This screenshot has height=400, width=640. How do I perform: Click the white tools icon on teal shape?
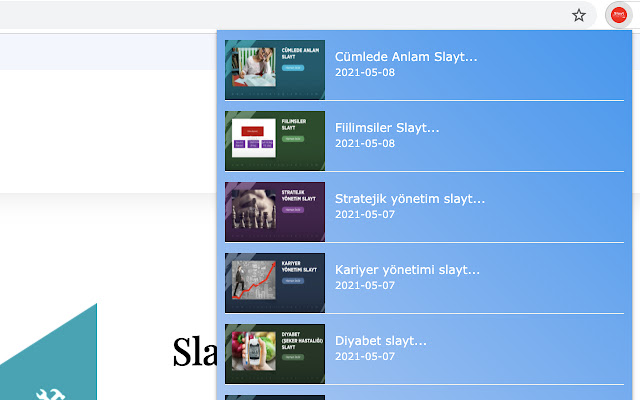50,394
